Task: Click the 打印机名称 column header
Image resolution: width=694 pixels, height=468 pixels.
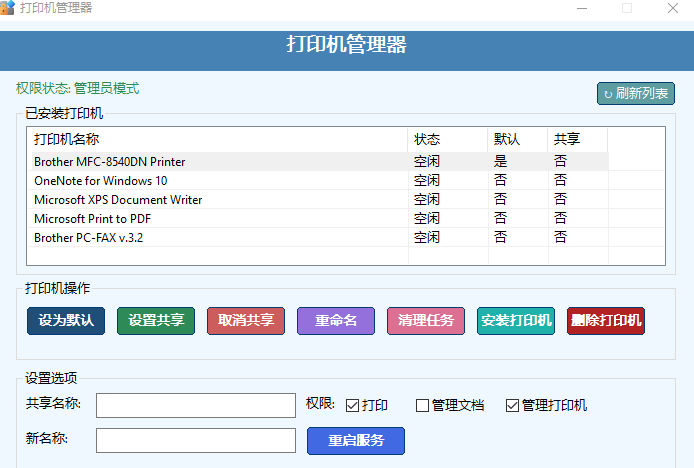Action: coord(67,139)
